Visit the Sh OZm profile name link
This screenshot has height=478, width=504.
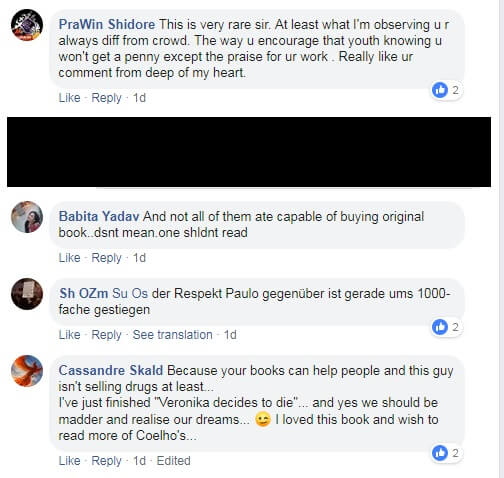pos(83,293)
